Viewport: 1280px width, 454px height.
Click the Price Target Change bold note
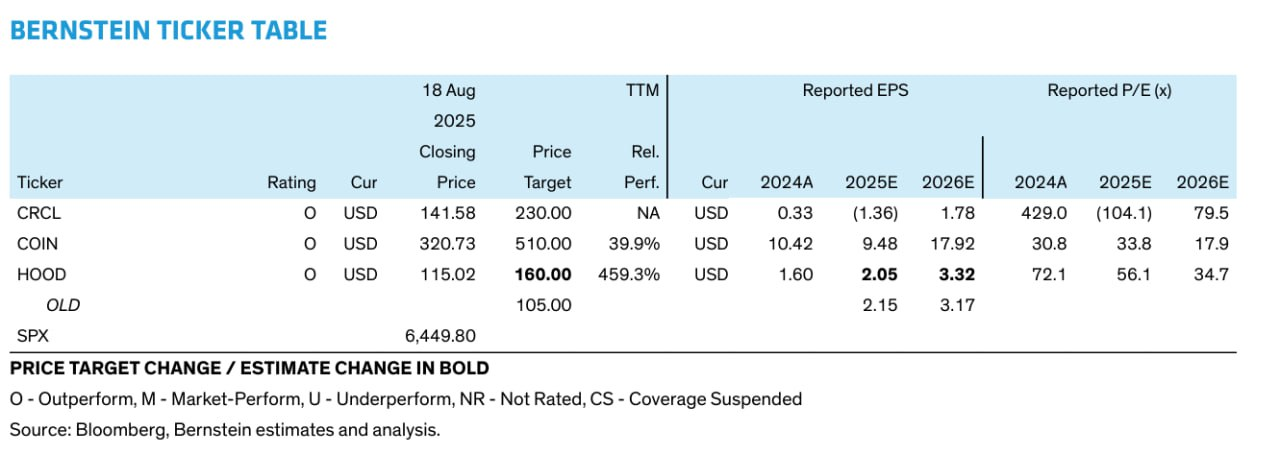pos(249,368)
